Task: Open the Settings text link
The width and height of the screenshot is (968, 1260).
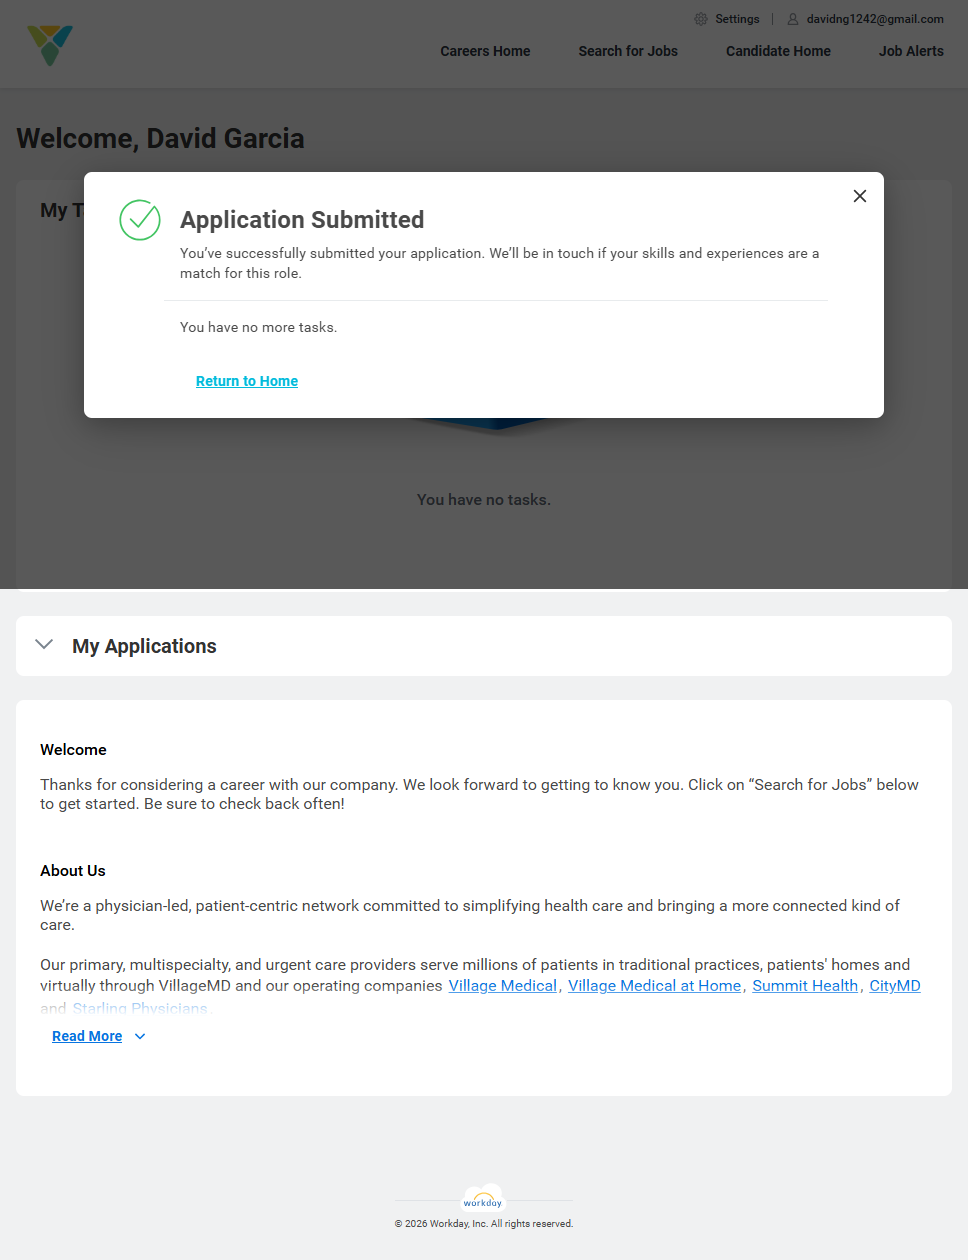Action: tap(737, 19)
